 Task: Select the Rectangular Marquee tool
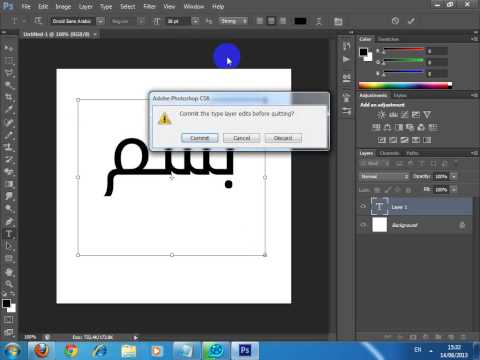pyautogui.click(x=9, y=61)
